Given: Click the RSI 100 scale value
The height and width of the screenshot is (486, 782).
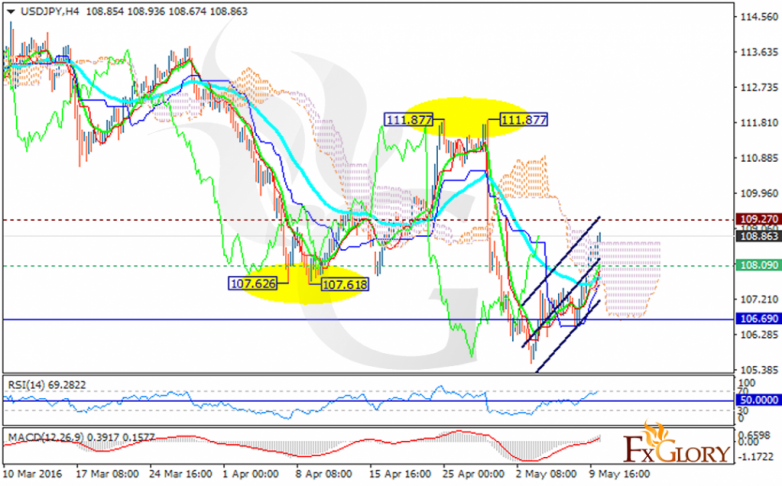Looking at the screenshot, I should [747, 383].
